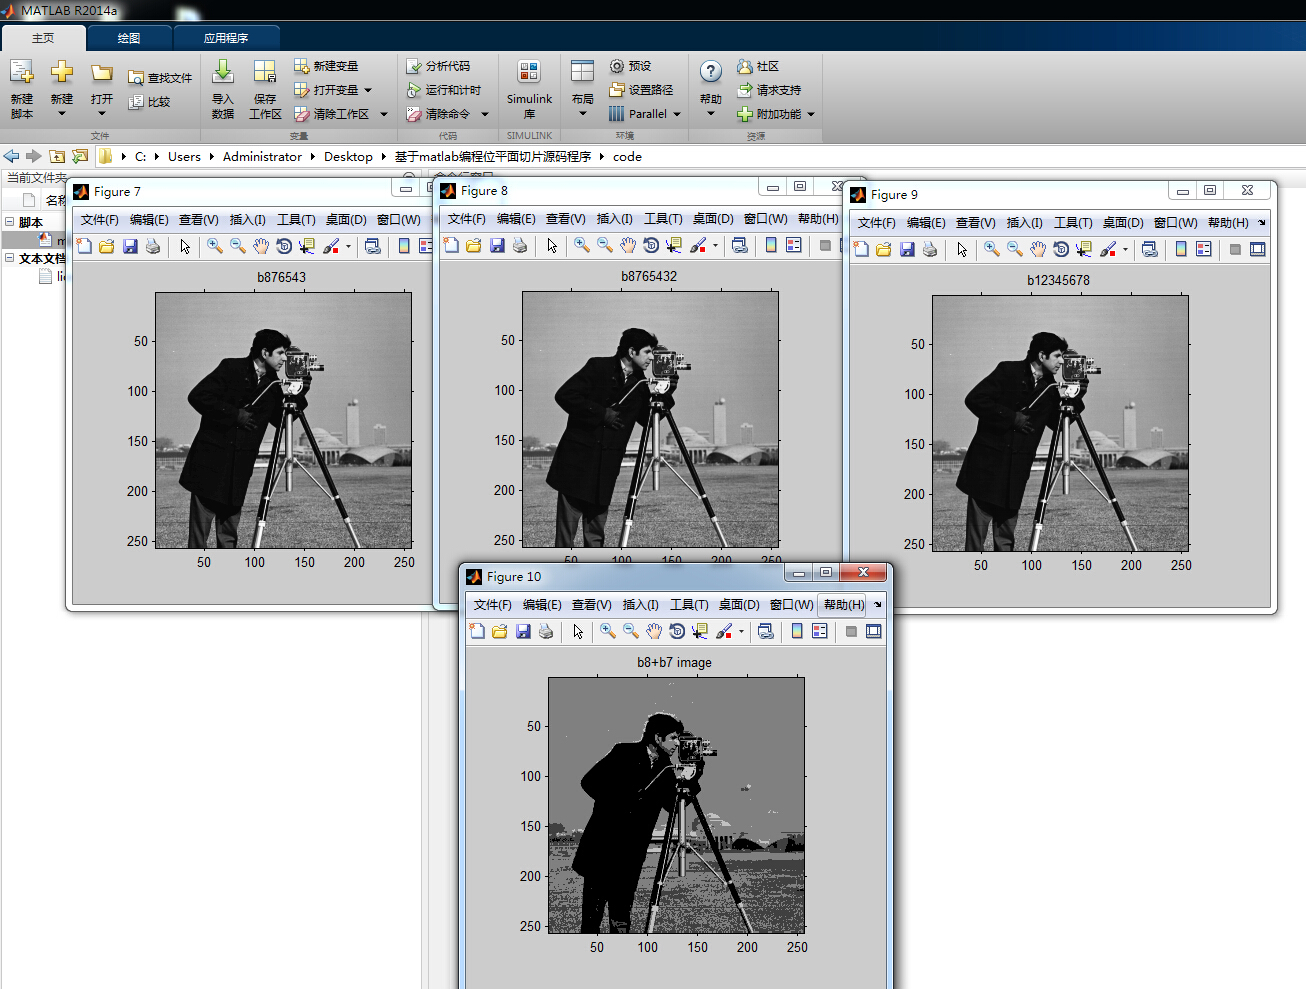Image resolution: width=1306 pixels, height=989 pixels.
Task: Toggle Pan hand tool in Figure 10
Action: (x=654, y=631)
